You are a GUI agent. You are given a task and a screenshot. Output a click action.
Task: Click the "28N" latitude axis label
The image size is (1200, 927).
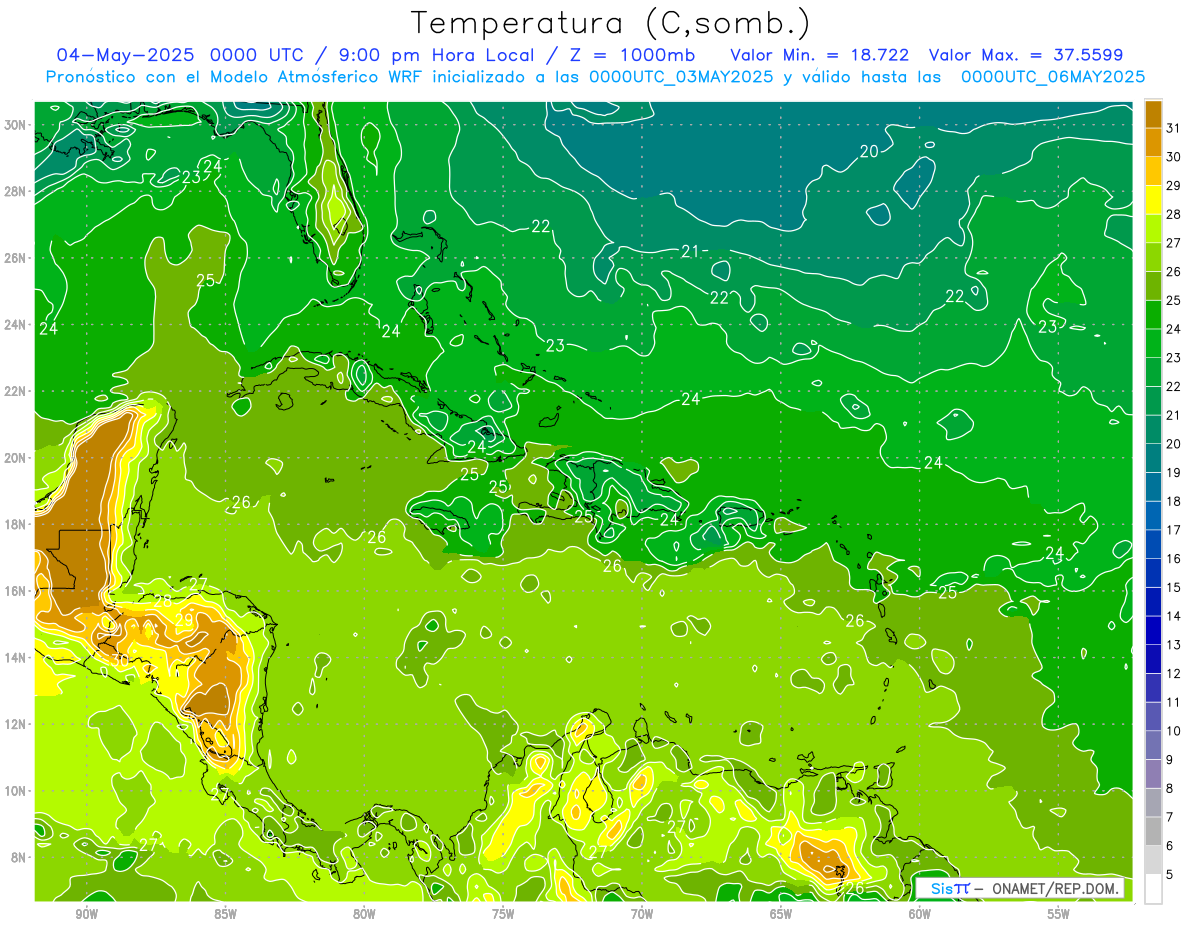pos(14,191)
